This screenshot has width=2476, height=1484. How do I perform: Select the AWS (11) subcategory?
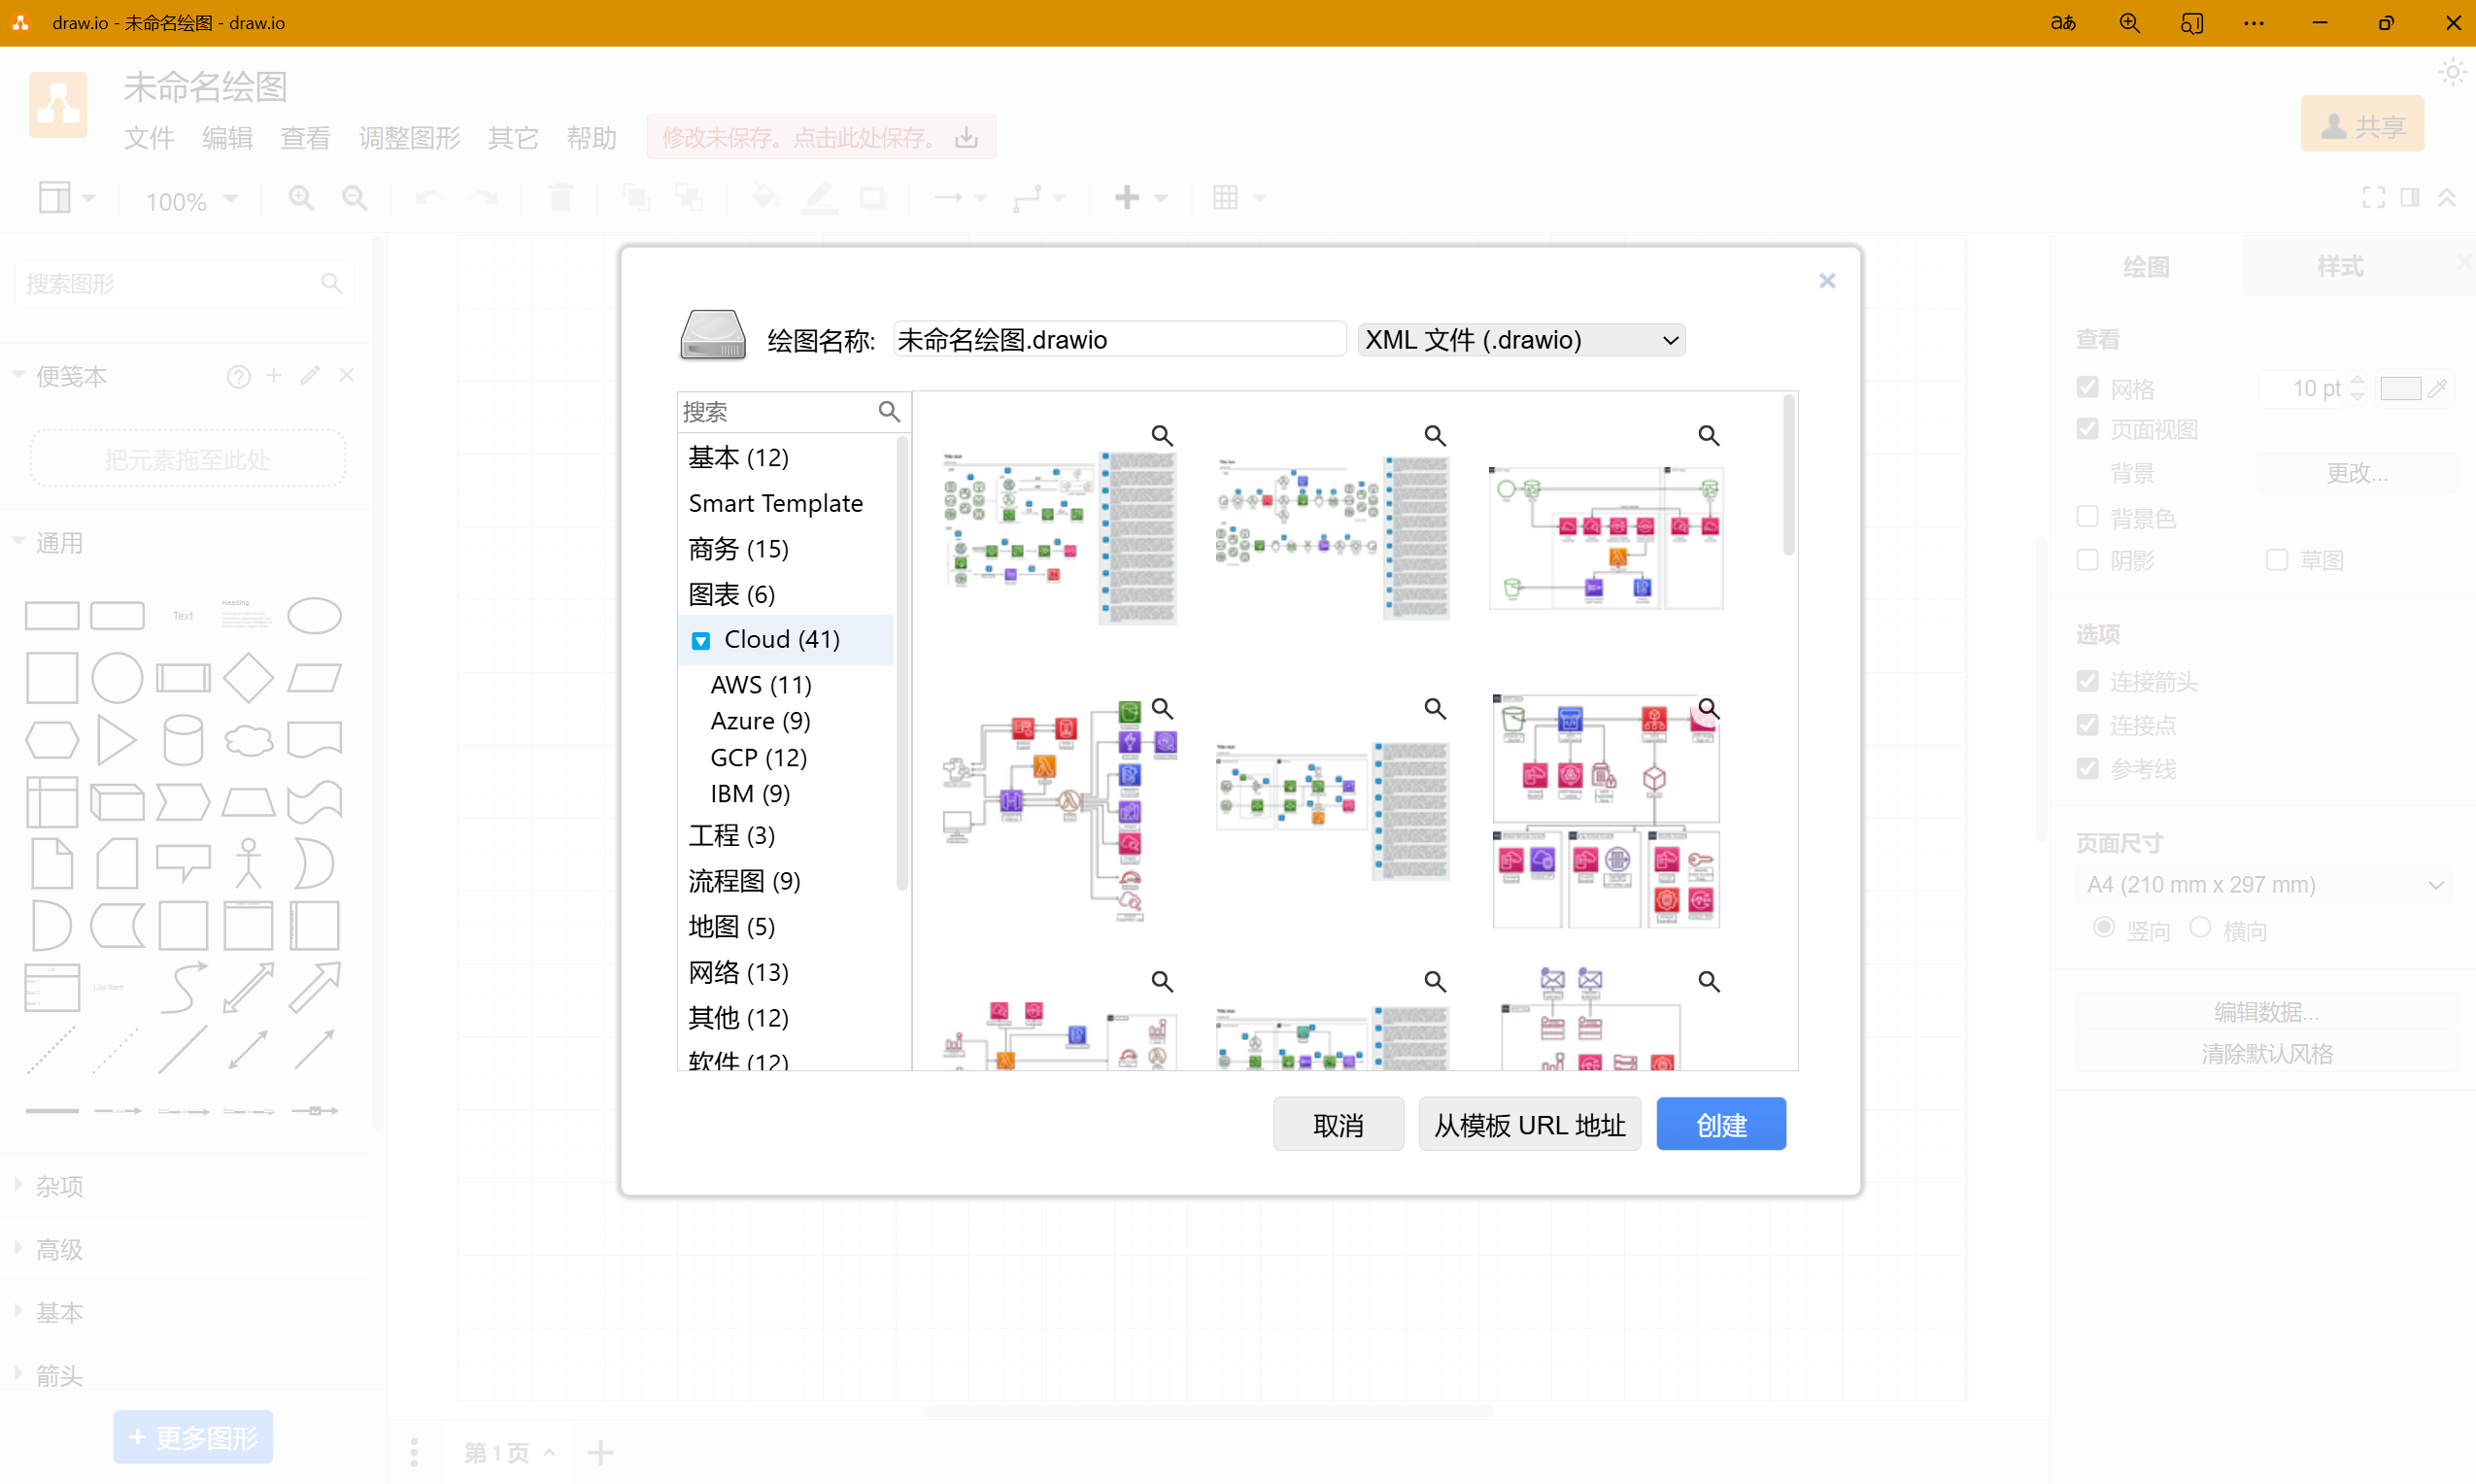761,685
